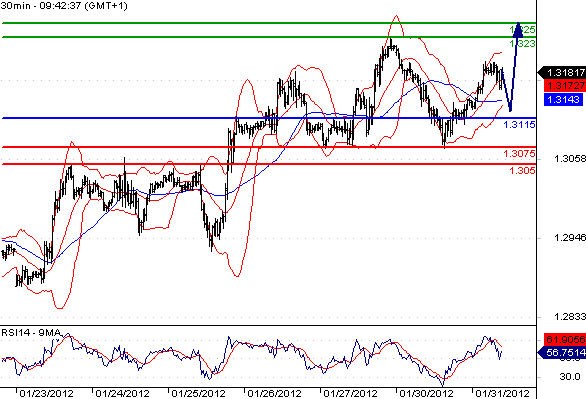Screen dimensions: 586x399
Task: Click the RSI14 - 9MA indicator label
Action: click(31, 332)
